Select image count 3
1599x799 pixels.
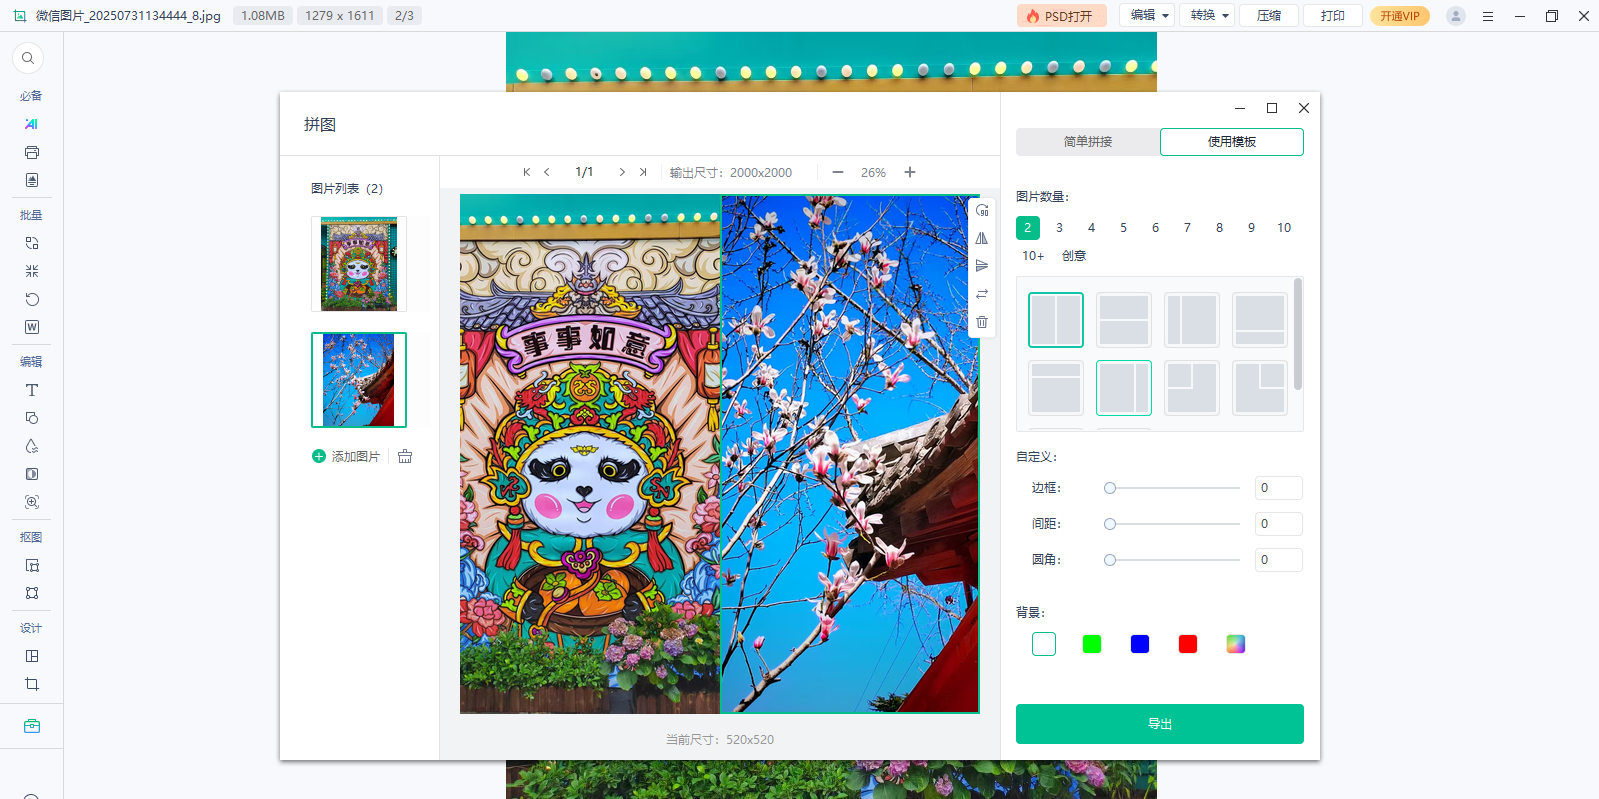tap(1060, 228)
